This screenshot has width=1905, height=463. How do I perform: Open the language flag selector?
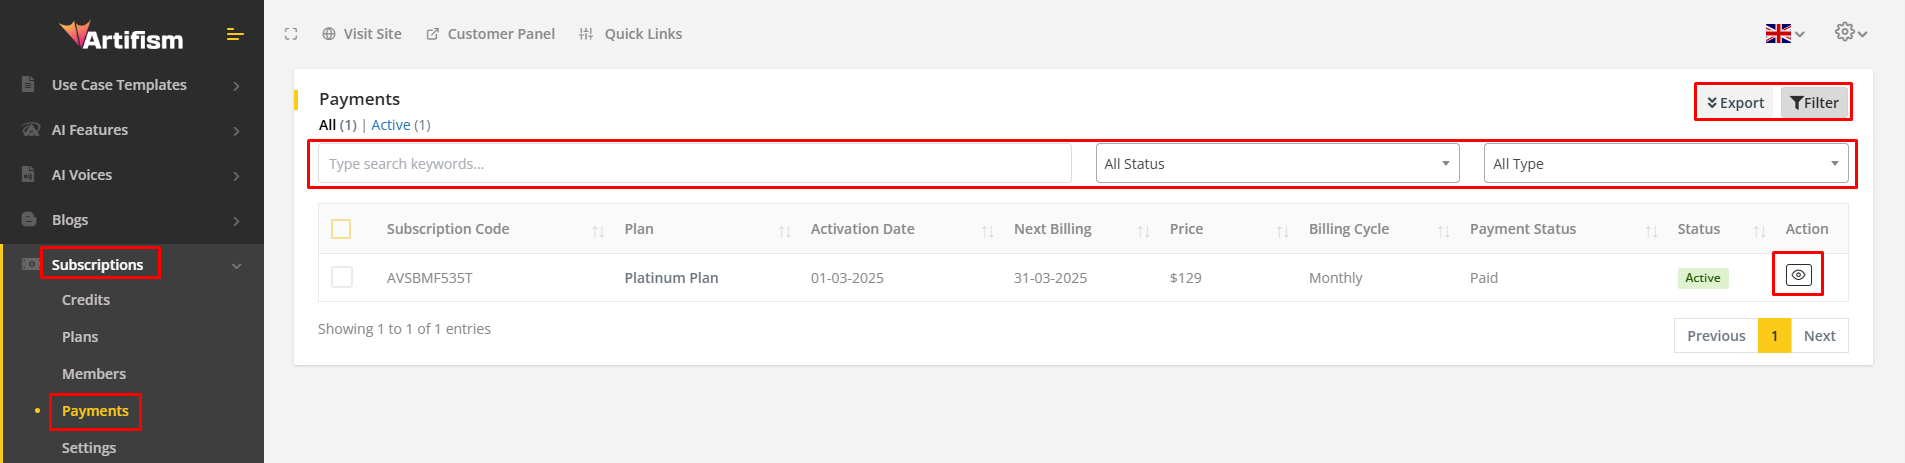[x=1784, y=34]
